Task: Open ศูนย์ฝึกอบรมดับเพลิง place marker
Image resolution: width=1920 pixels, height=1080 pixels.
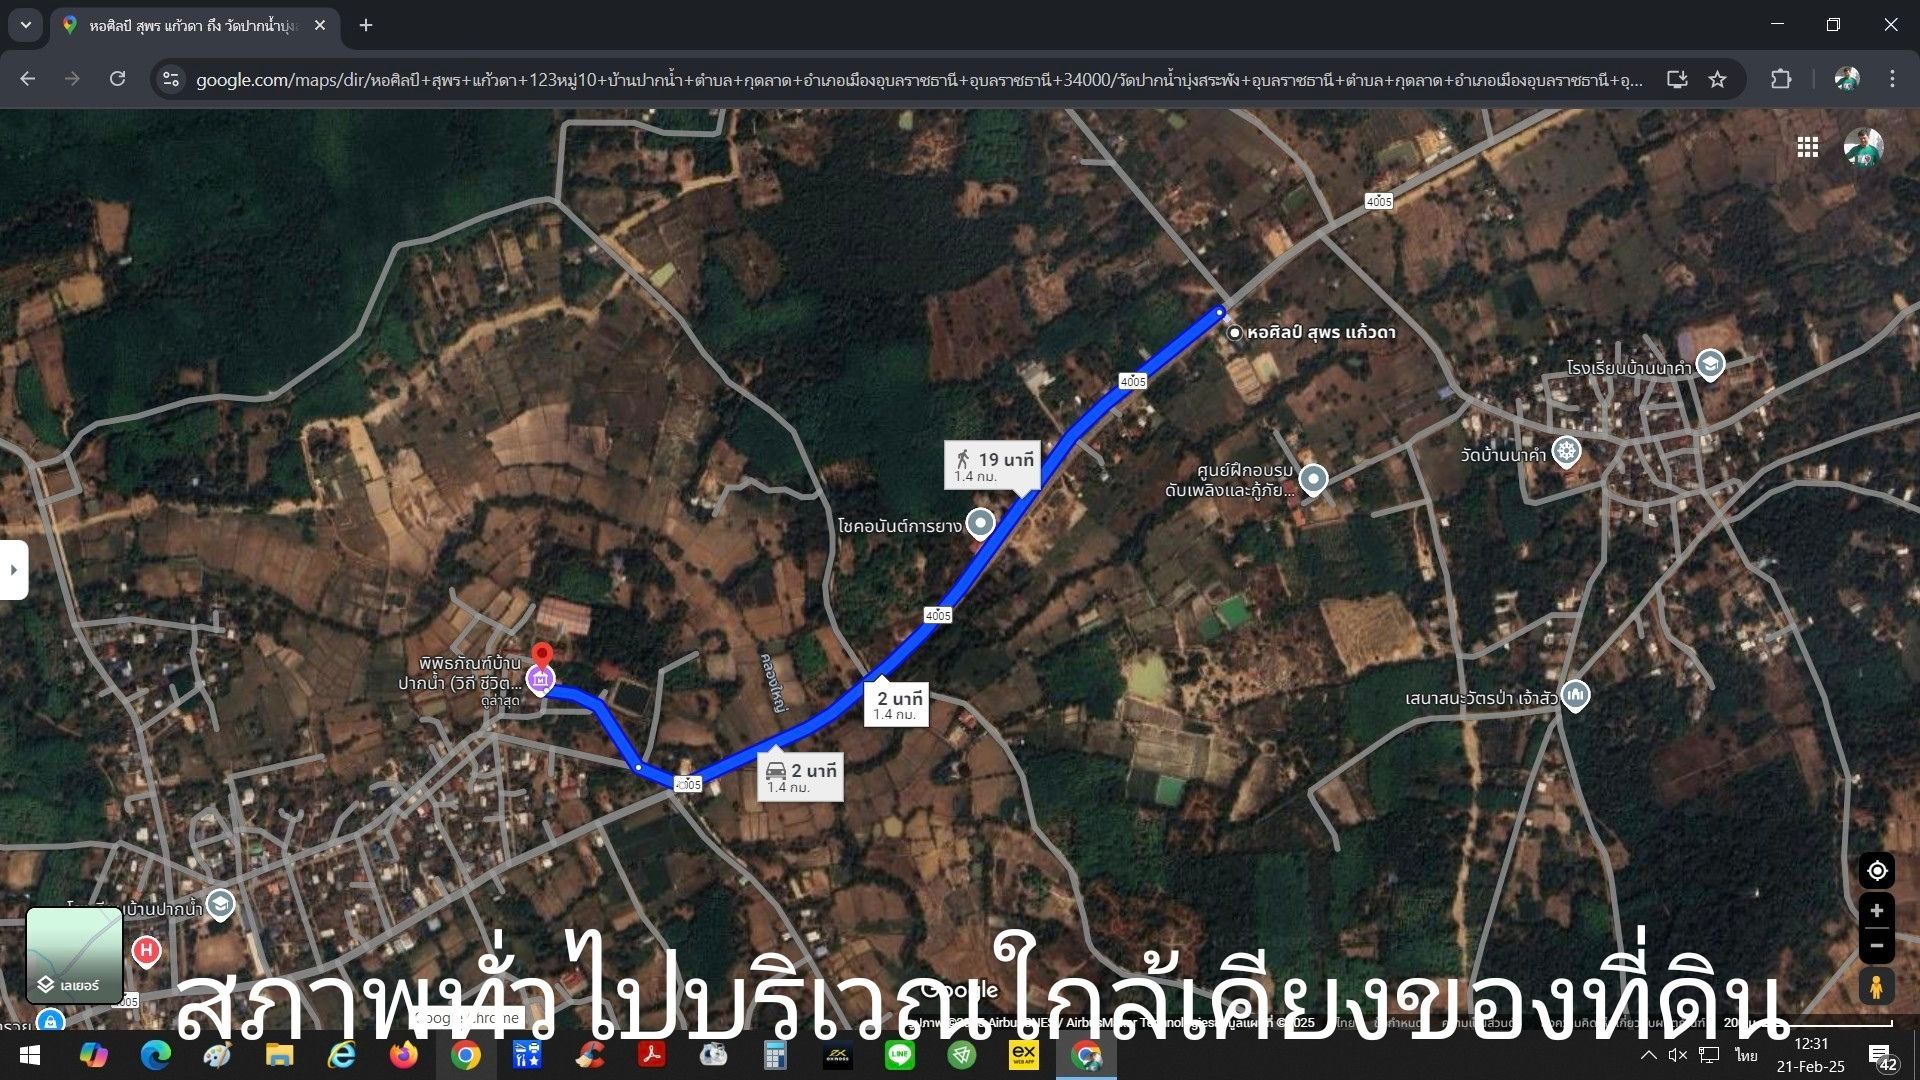Action: coord(1313,480)
